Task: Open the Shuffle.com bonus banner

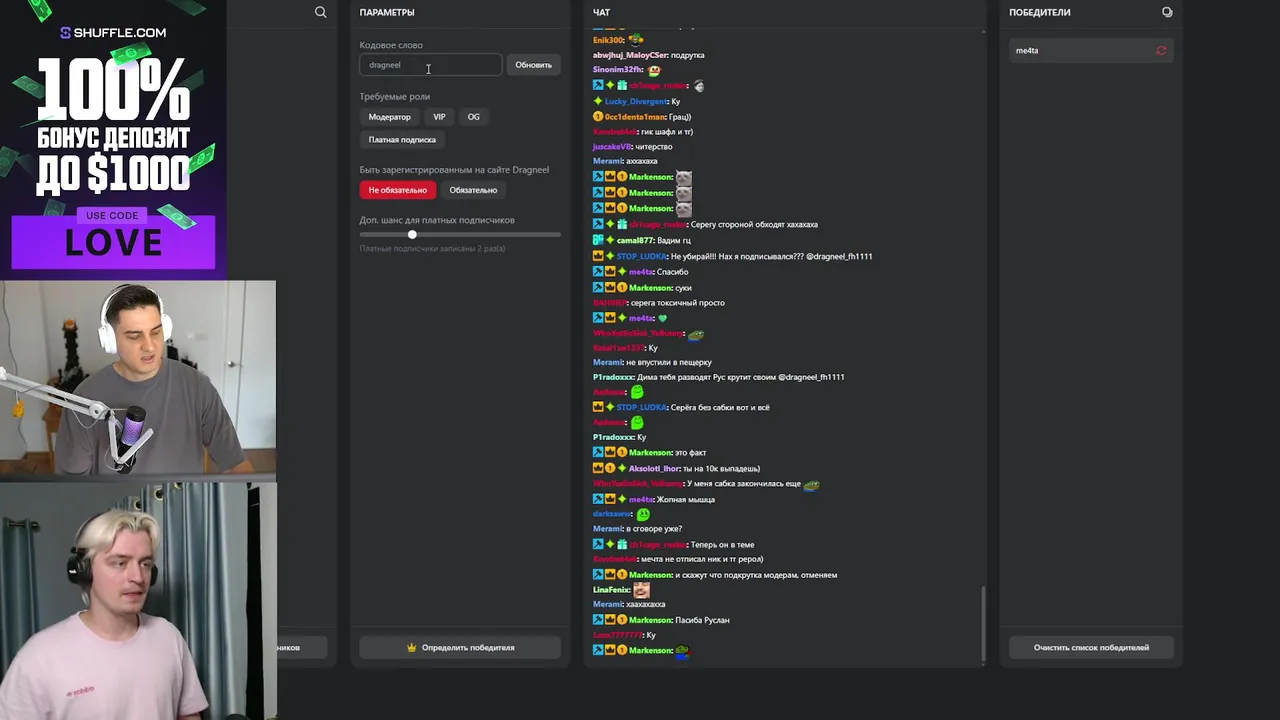Action: (113, 138)
